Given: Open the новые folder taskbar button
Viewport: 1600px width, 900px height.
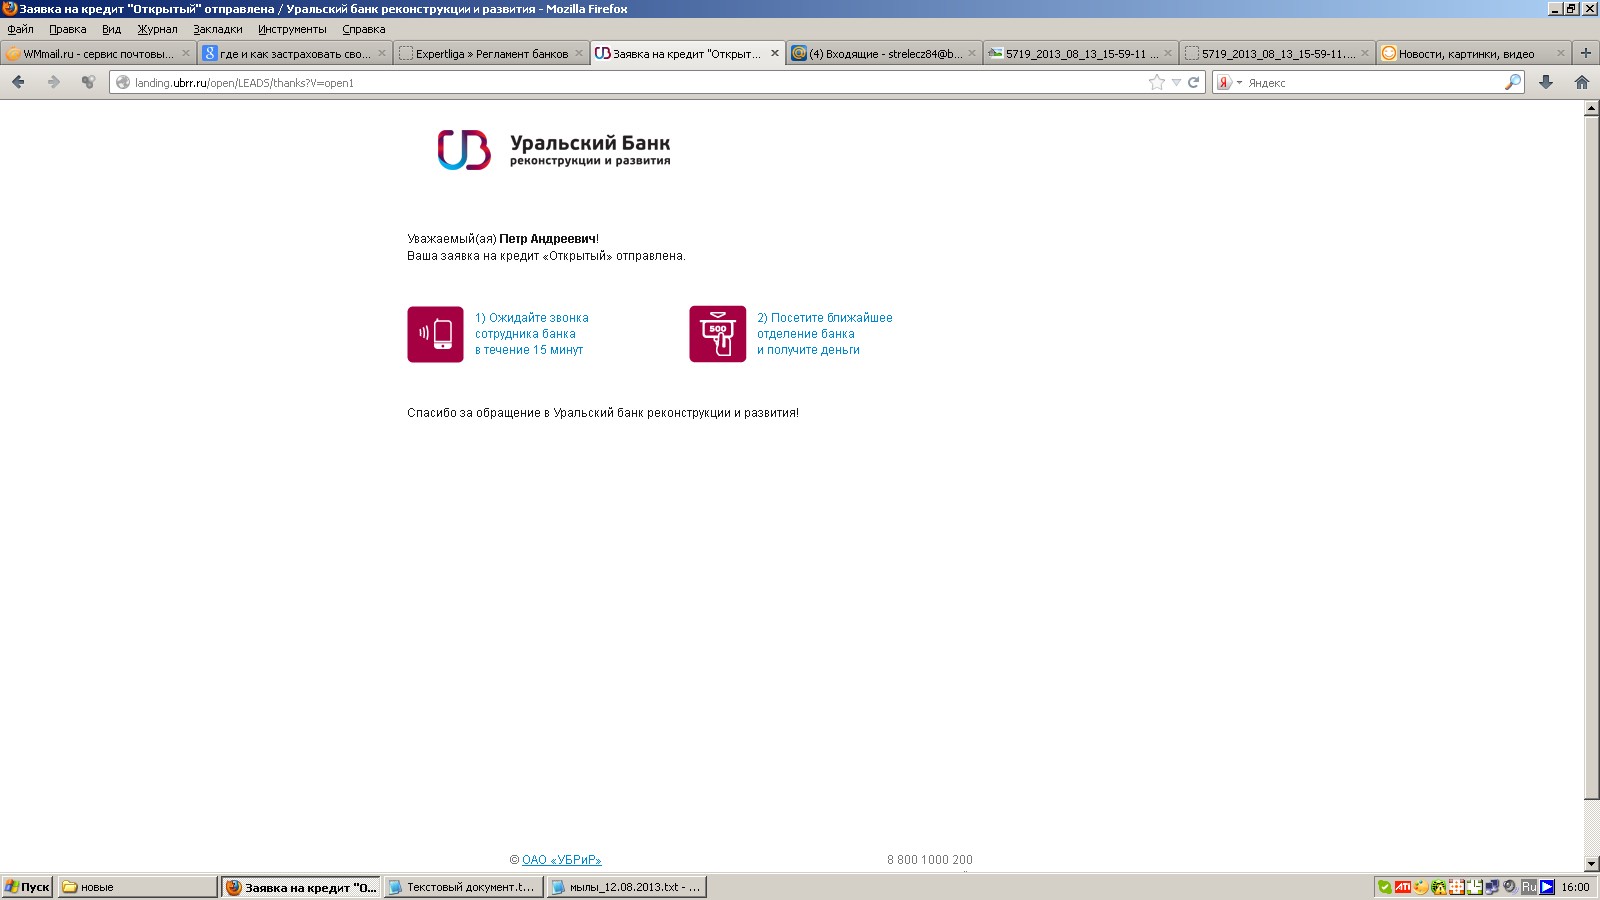Looking at the screenshot, I should tap(137, 887).
